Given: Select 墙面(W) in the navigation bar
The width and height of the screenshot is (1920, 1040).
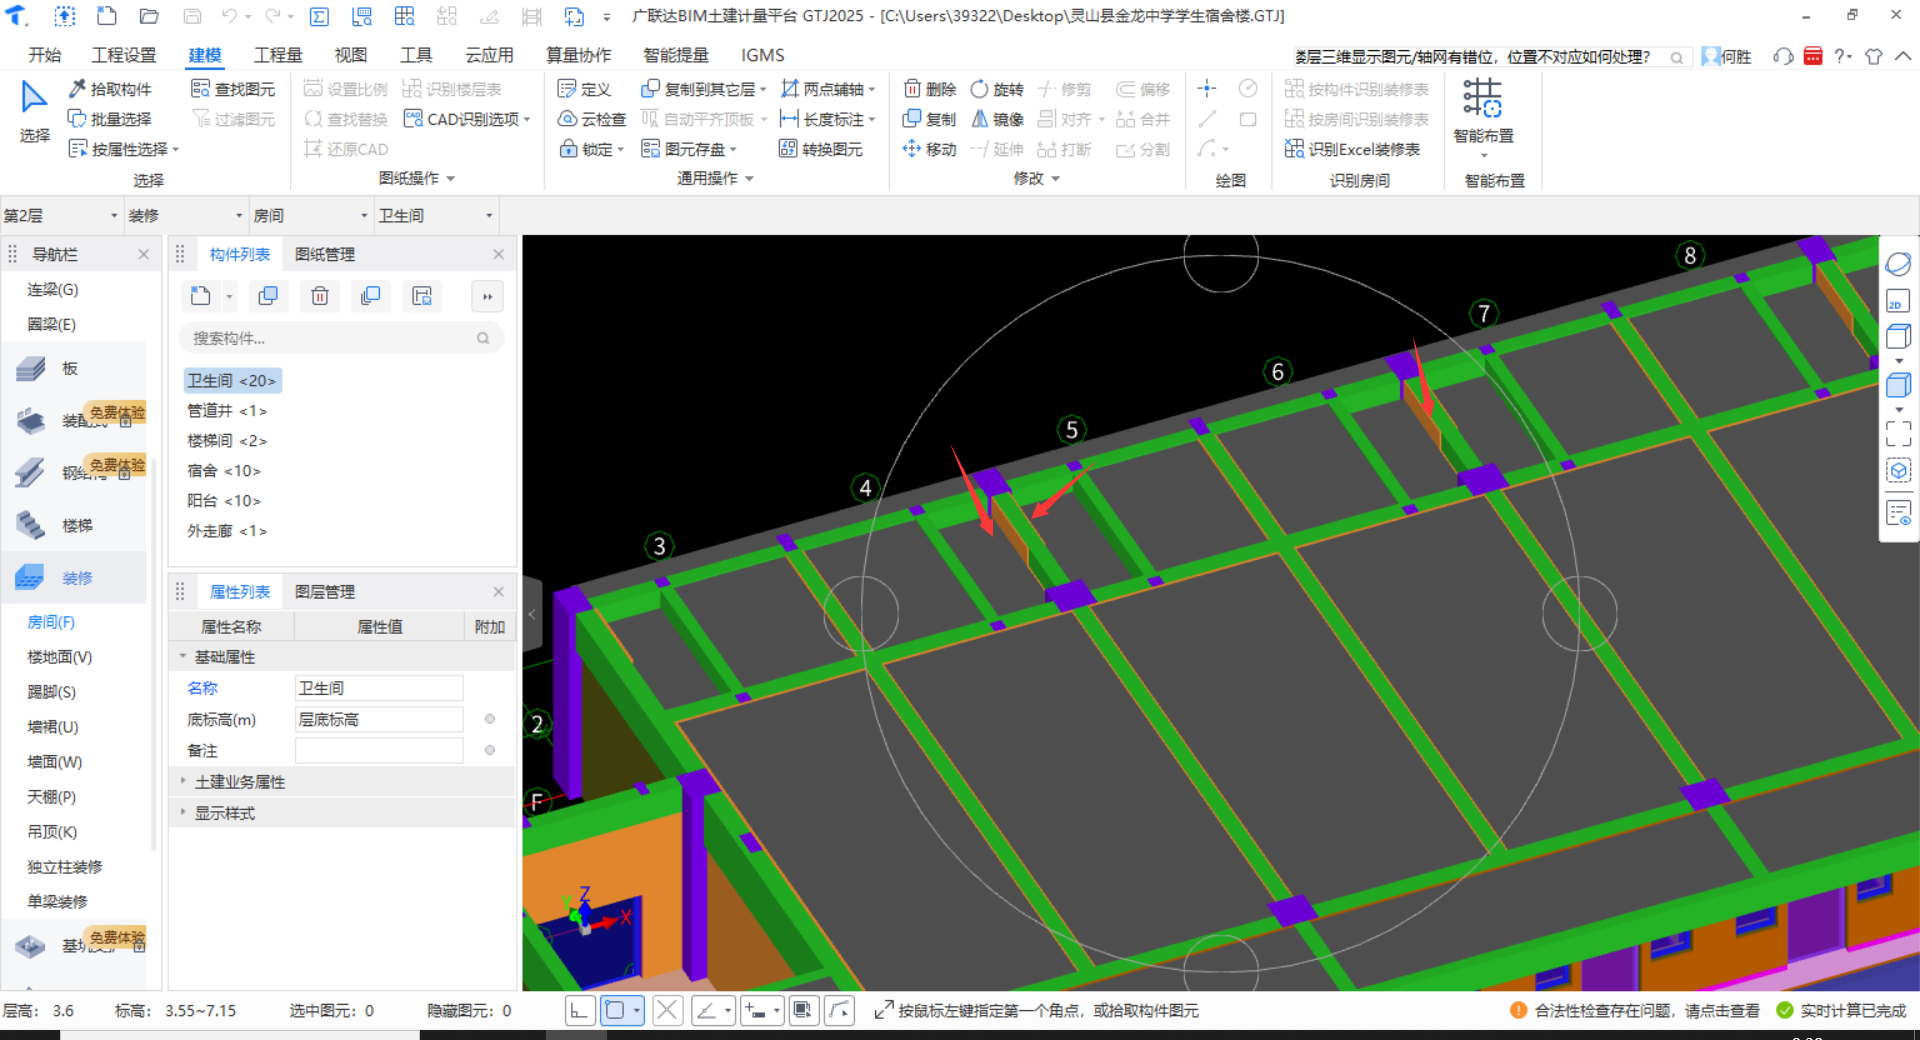Looking at the screenshot, I should point(55,762).
